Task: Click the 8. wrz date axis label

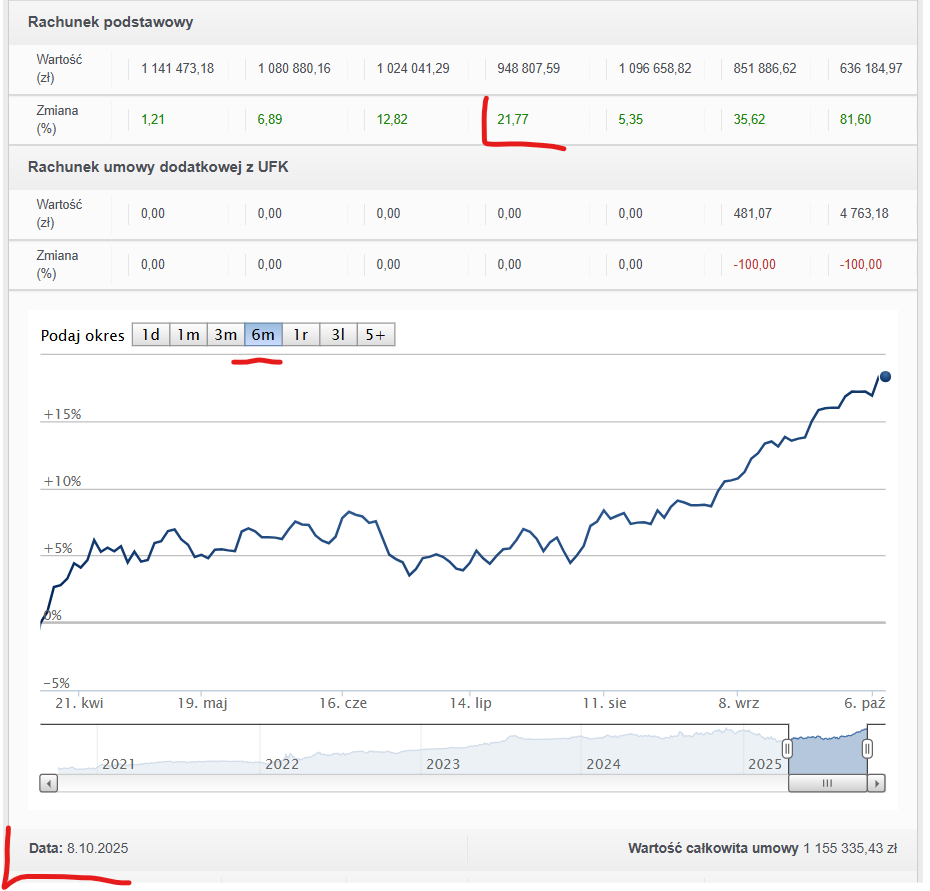Action: 739,703
